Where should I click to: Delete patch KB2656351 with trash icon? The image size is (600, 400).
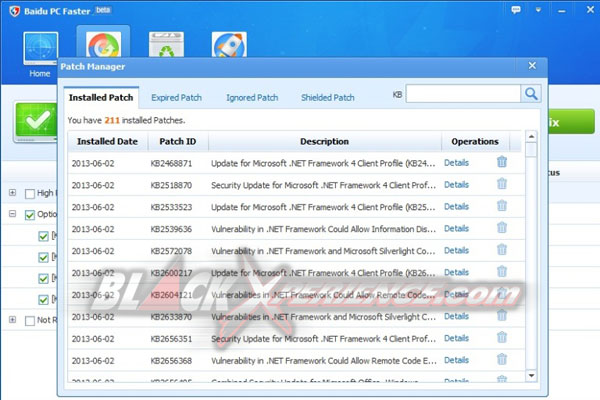(502, 337)
